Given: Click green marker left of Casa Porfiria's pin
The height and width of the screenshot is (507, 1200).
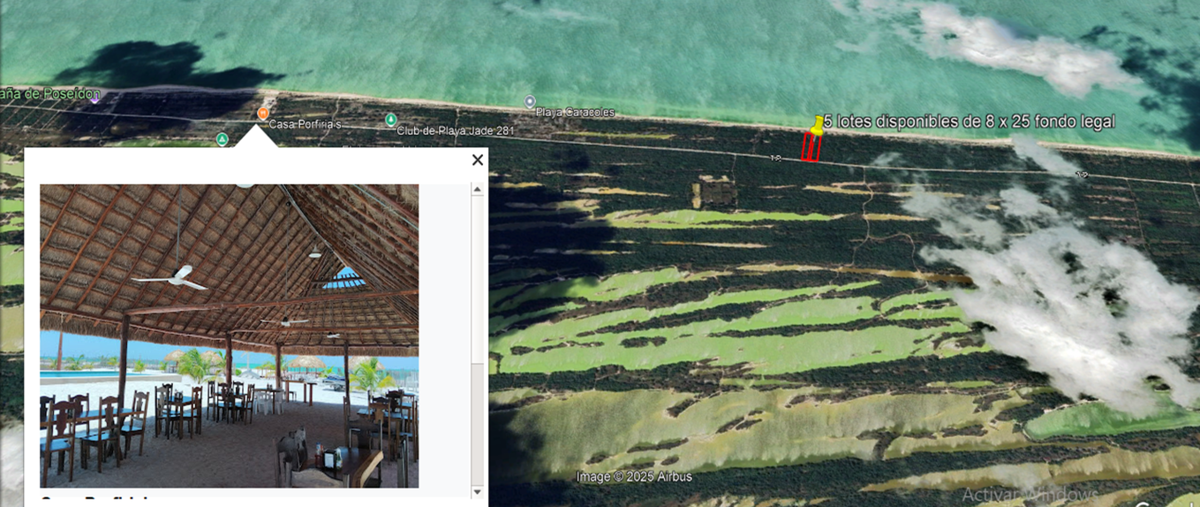Looking at the screenshot, I should point(222,139).
